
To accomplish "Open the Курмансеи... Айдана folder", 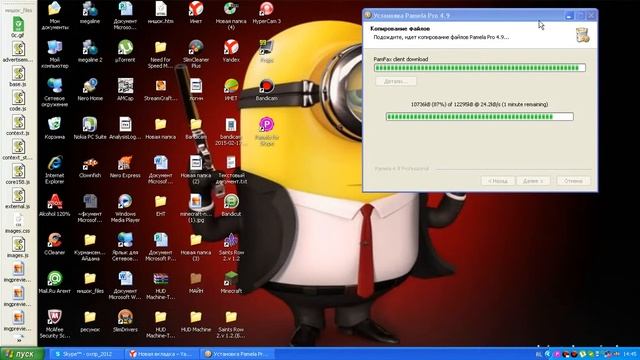I will click(x=90, y=247).
